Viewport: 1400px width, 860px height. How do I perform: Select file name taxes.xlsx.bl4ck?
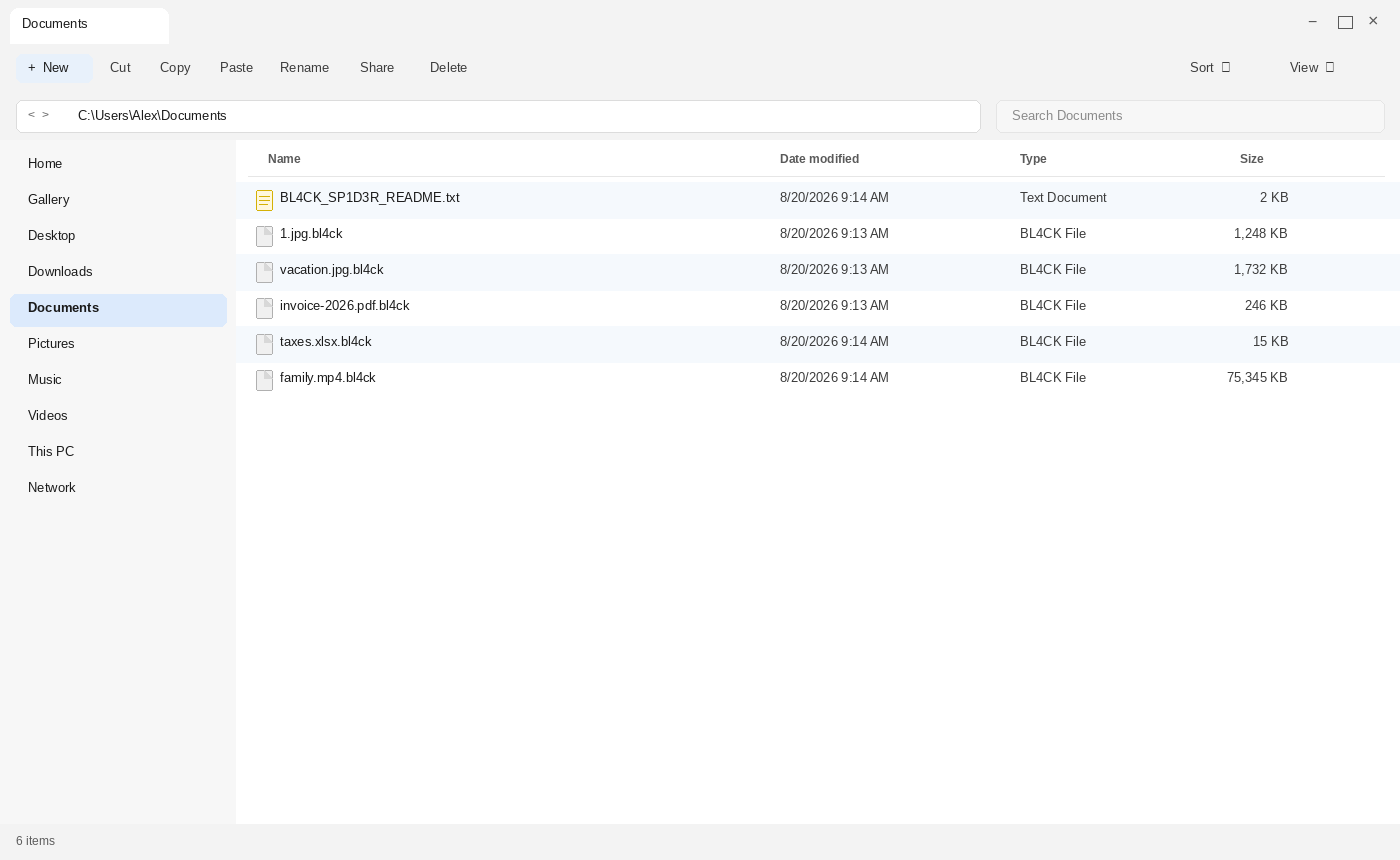point(326,342)
